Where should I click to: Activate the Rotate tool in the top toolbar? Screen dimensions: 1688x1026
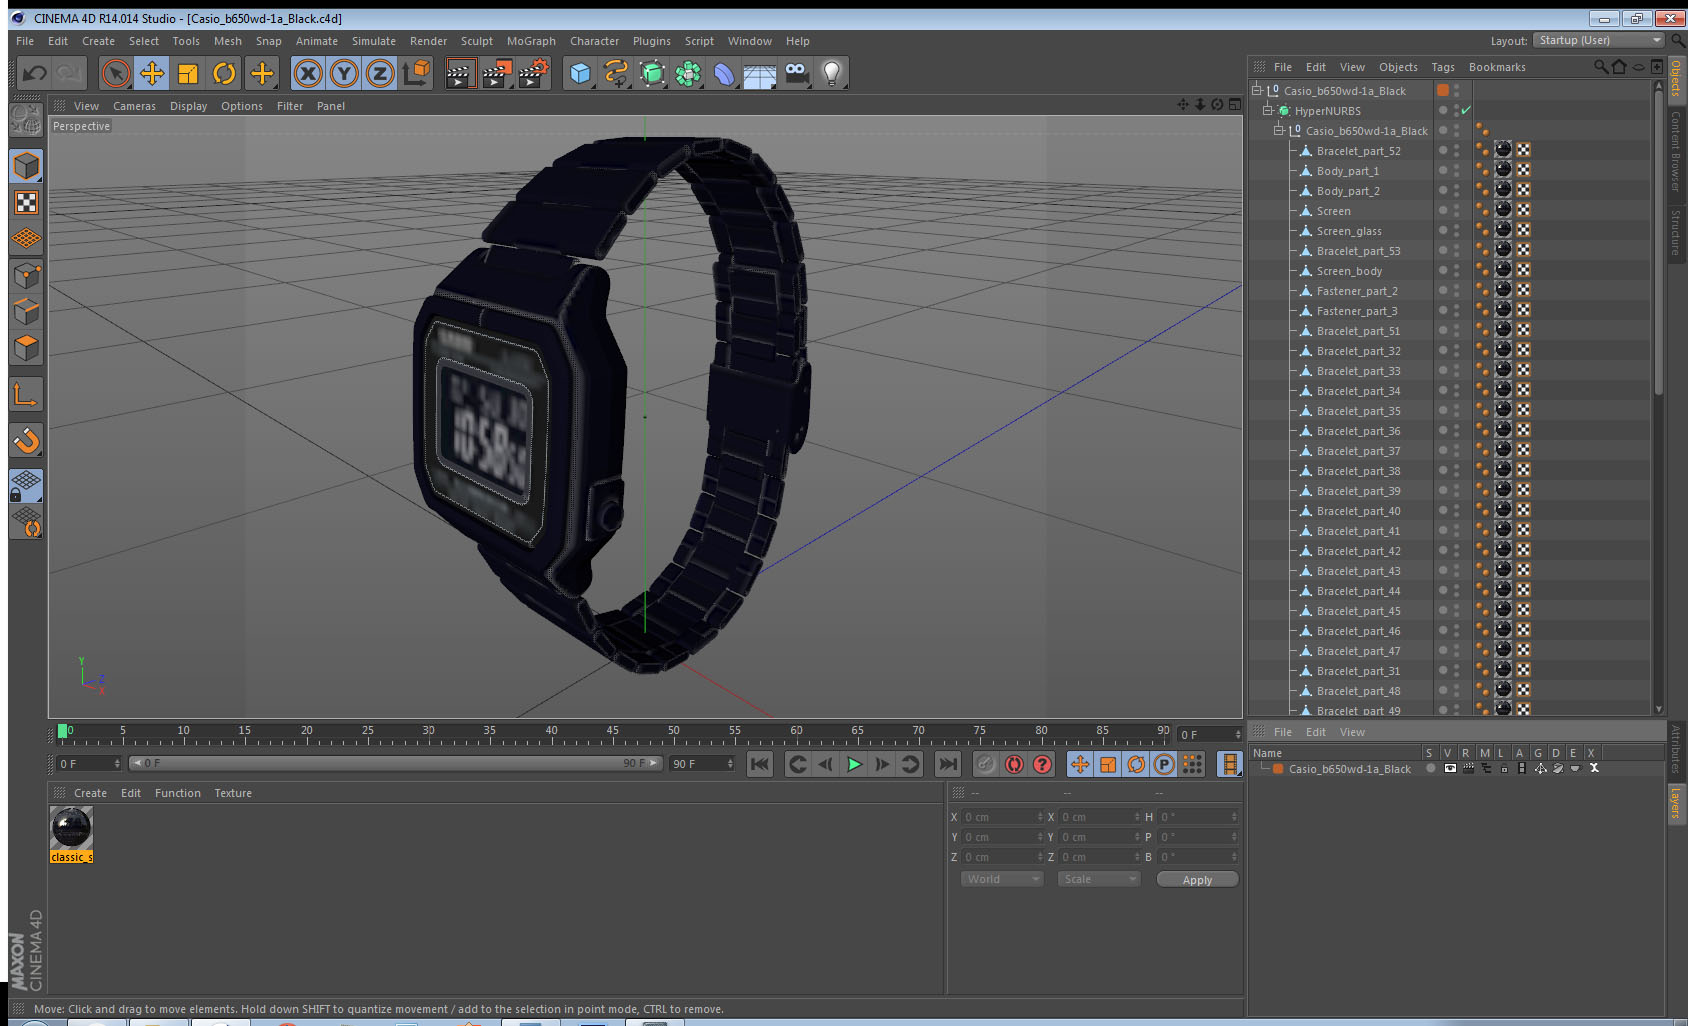click(224, 73)
